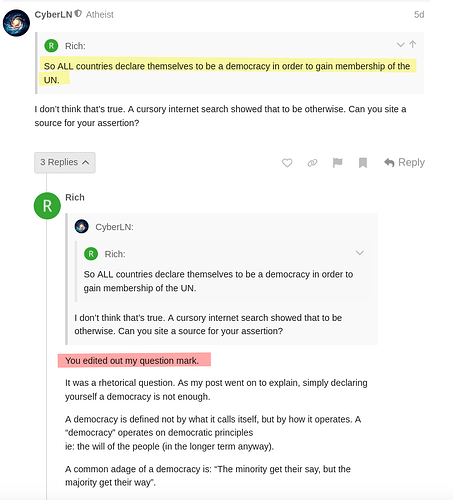
Task: Bookmark CyberLN's post
Action: (363, 163)
